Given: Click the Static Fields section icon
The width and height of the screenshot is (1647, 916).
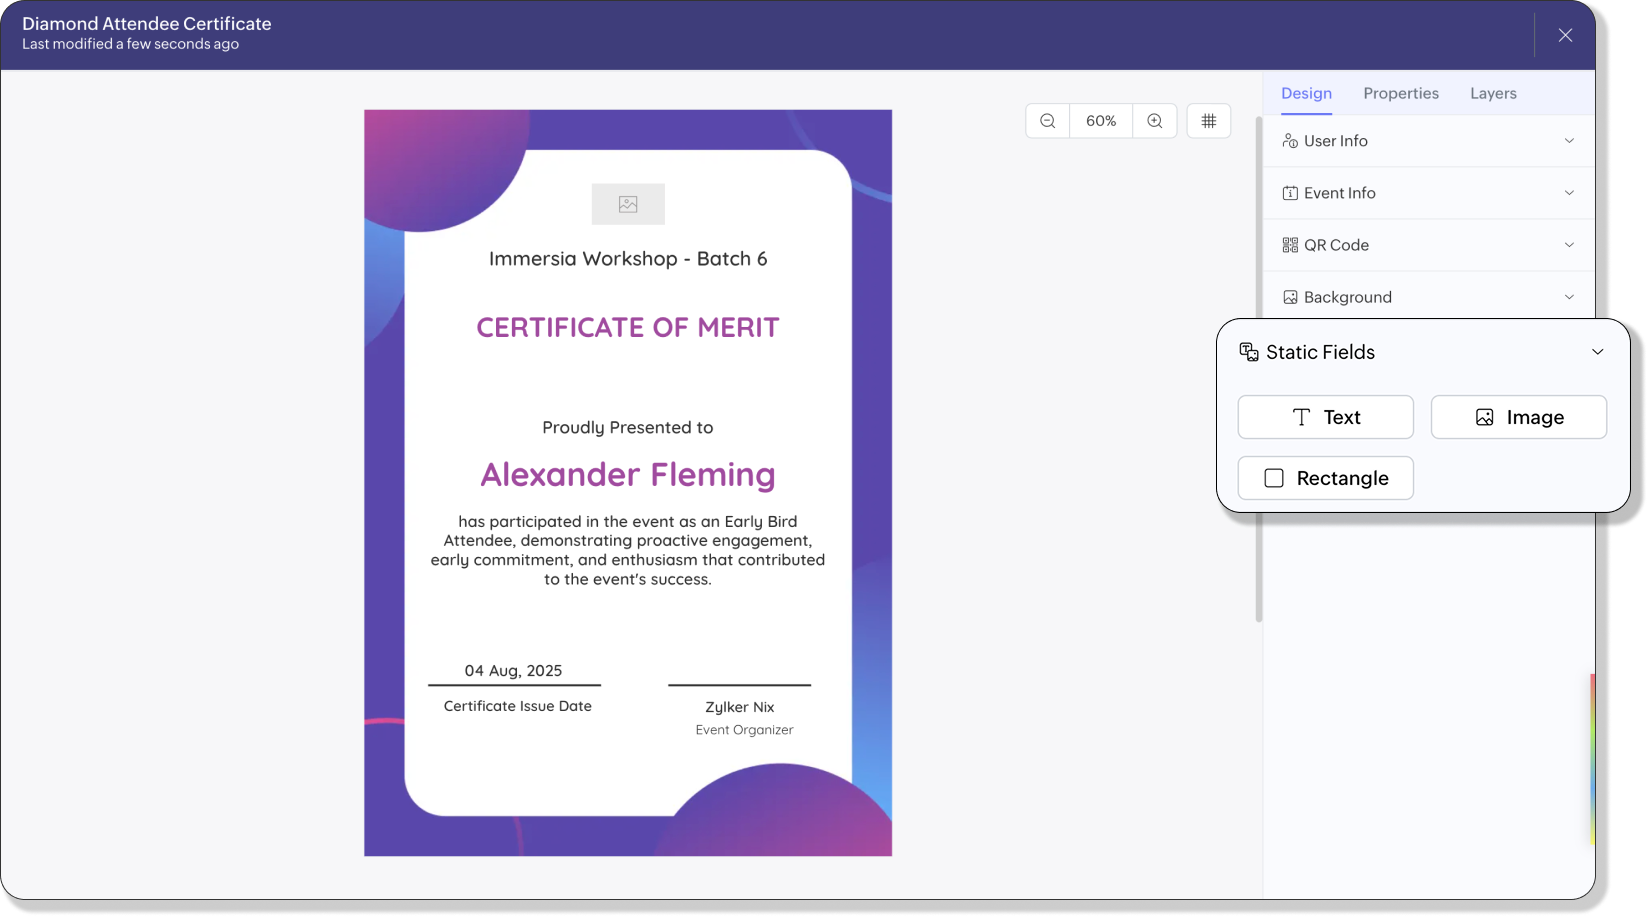Looking at the screenshot, I should click(1249, 352).
